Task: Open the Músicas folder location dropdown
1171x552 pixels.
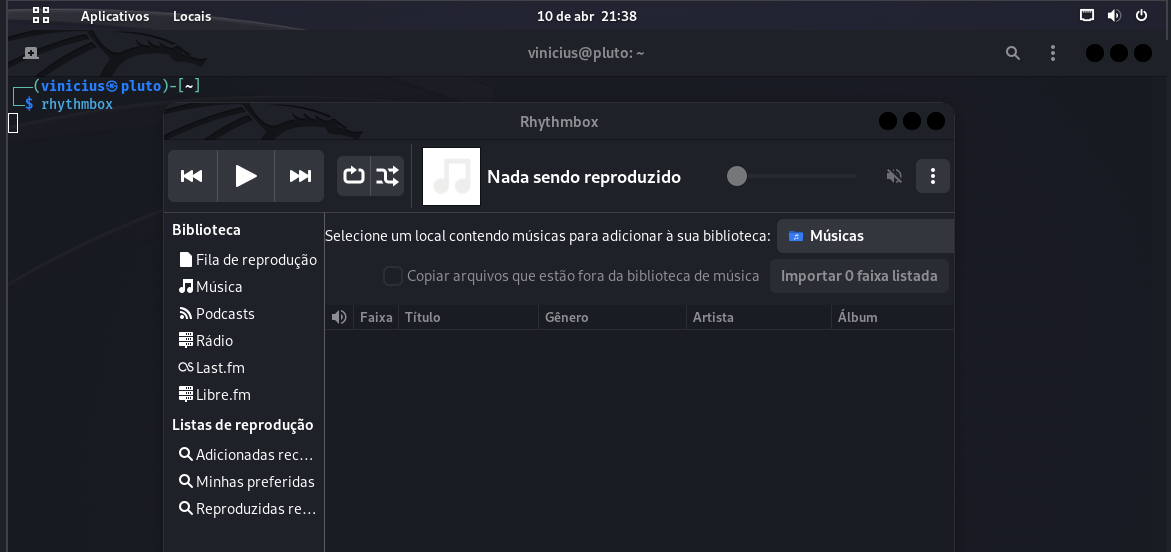Action: (x=865, y=236)
